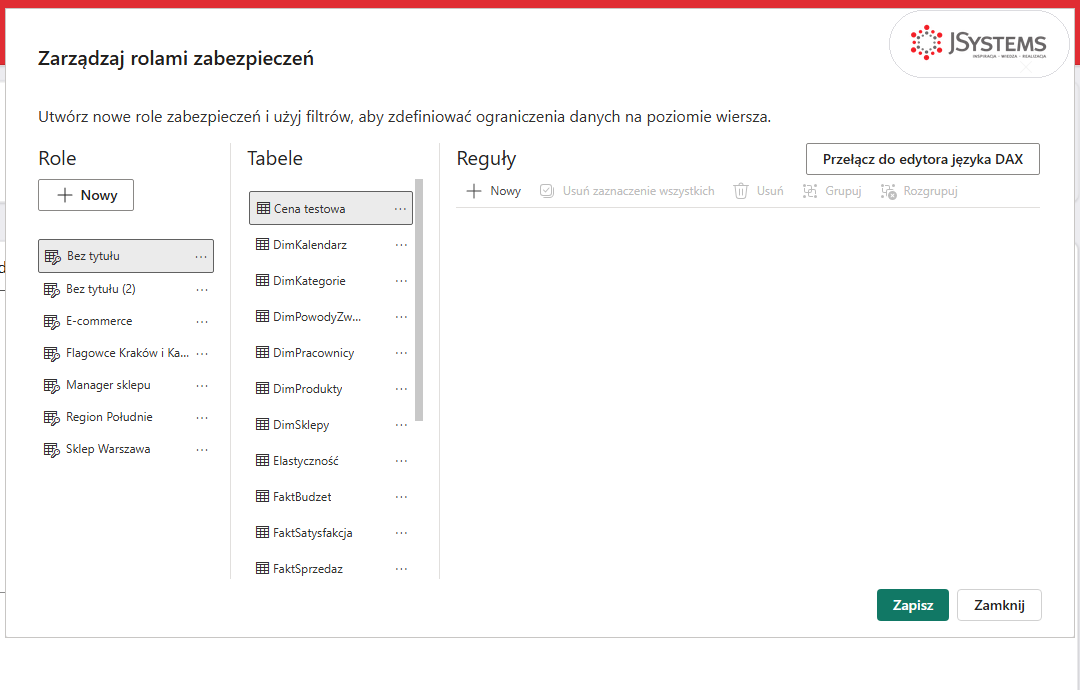The width and height of the screenshot is (1080, 690).
Task: Click the table icon beside DimKalendarz
Action: tap(262, 244)
